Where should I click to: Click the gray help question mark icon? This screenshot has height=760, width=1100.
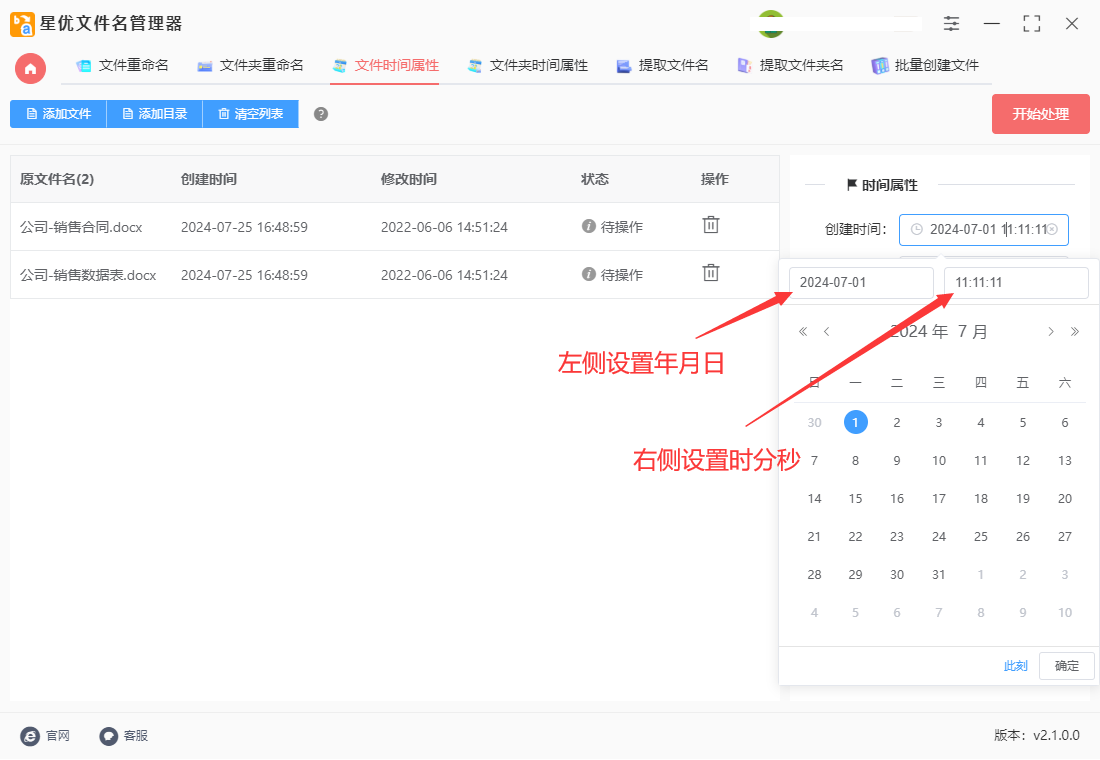(321, 114)
